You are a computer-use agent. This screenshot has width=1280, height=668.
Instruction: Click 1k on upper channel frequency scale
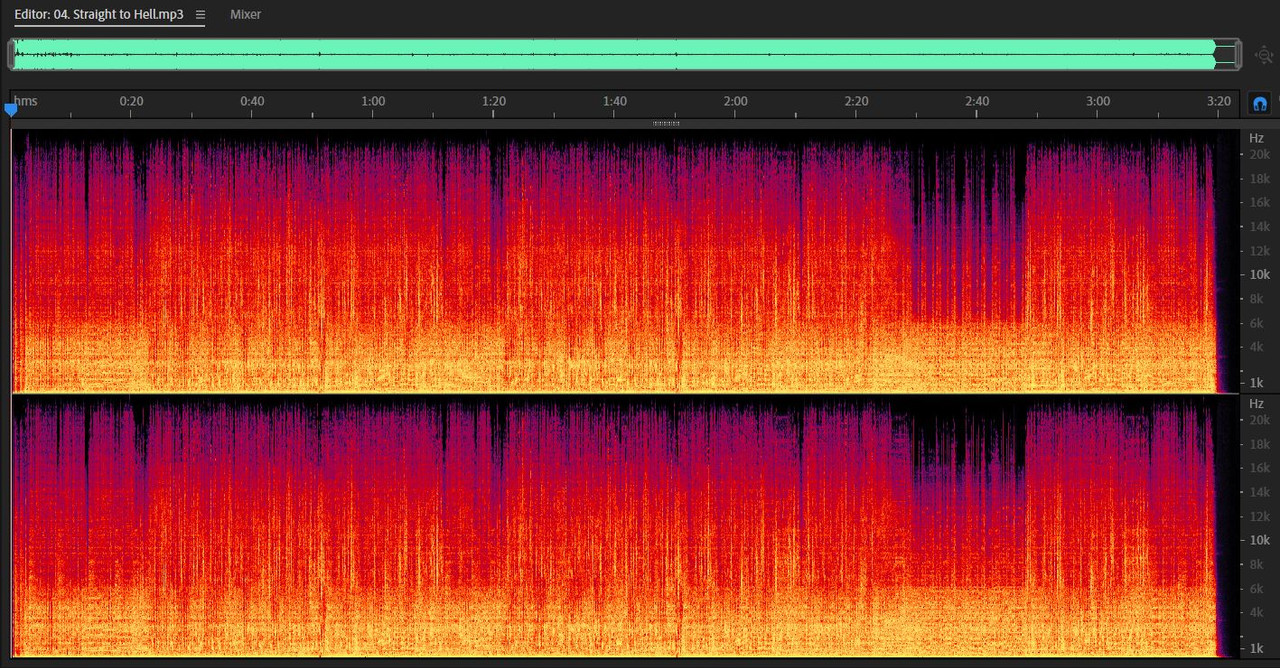pos(1256,383)
